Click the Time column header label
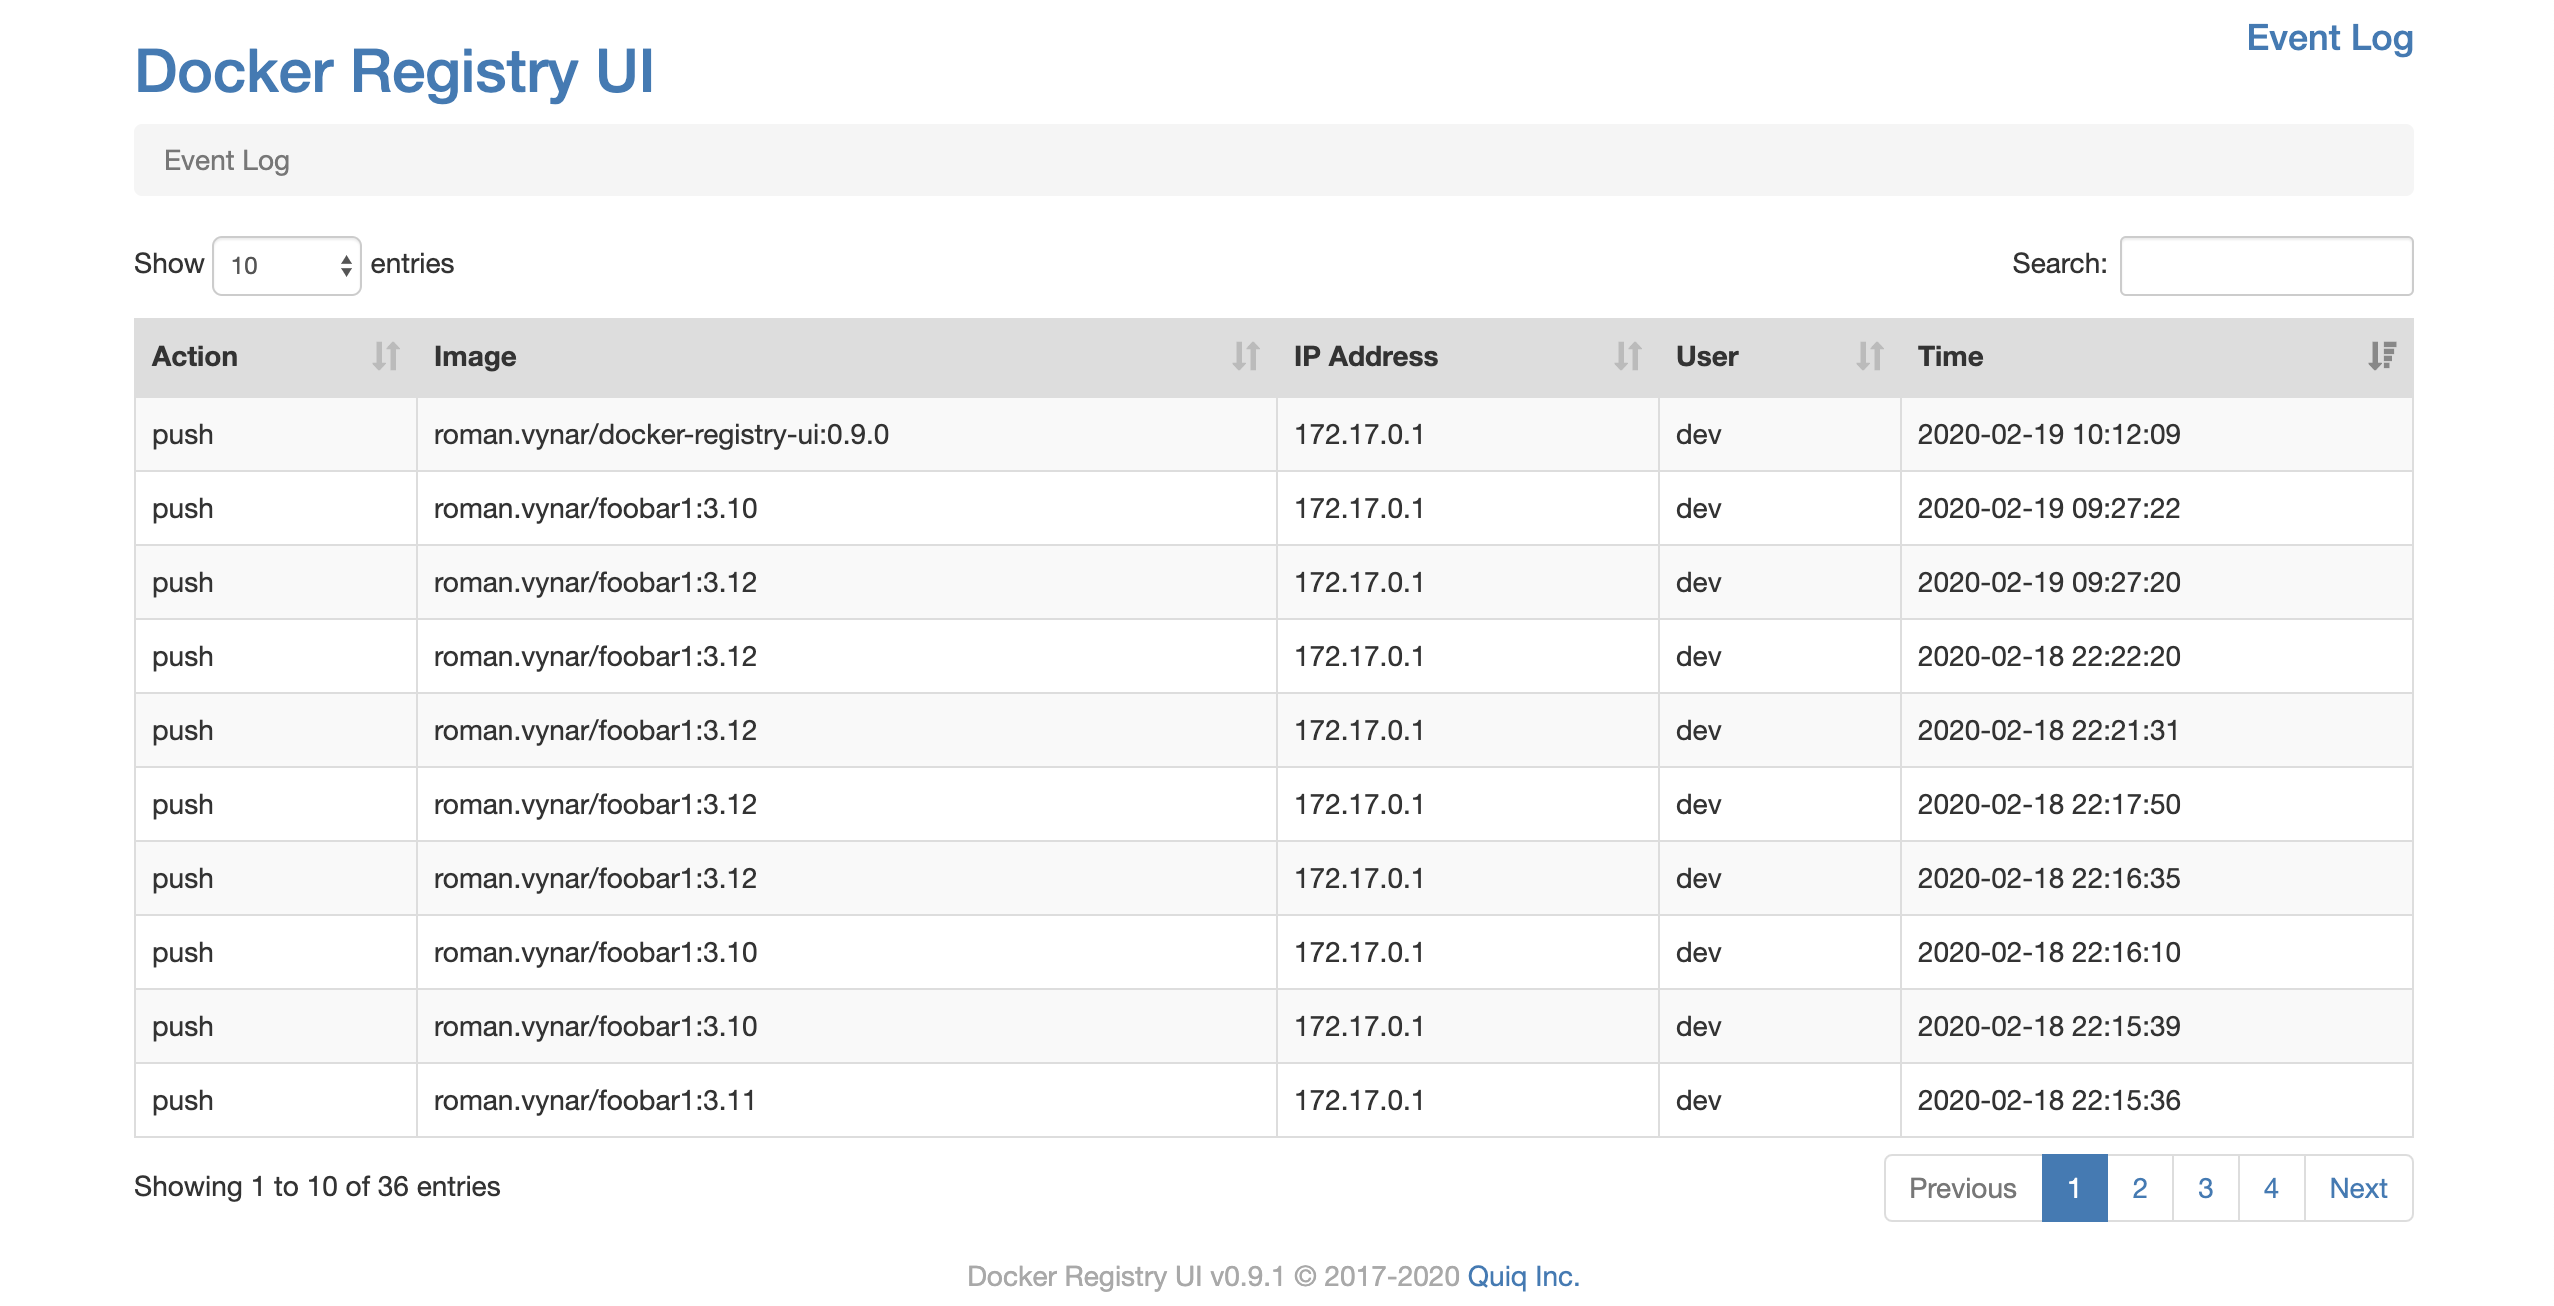This screenshot has height=1306, width=2554. (x=1950, y=356)
